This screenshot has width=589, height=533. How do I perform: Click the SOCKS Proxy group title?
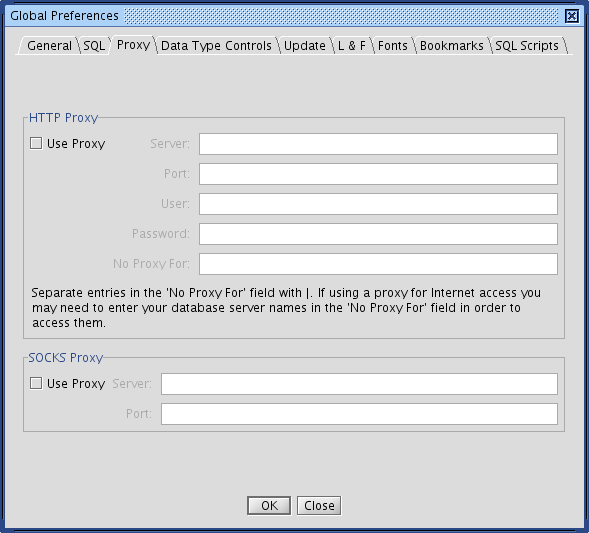tap(66, 358)
